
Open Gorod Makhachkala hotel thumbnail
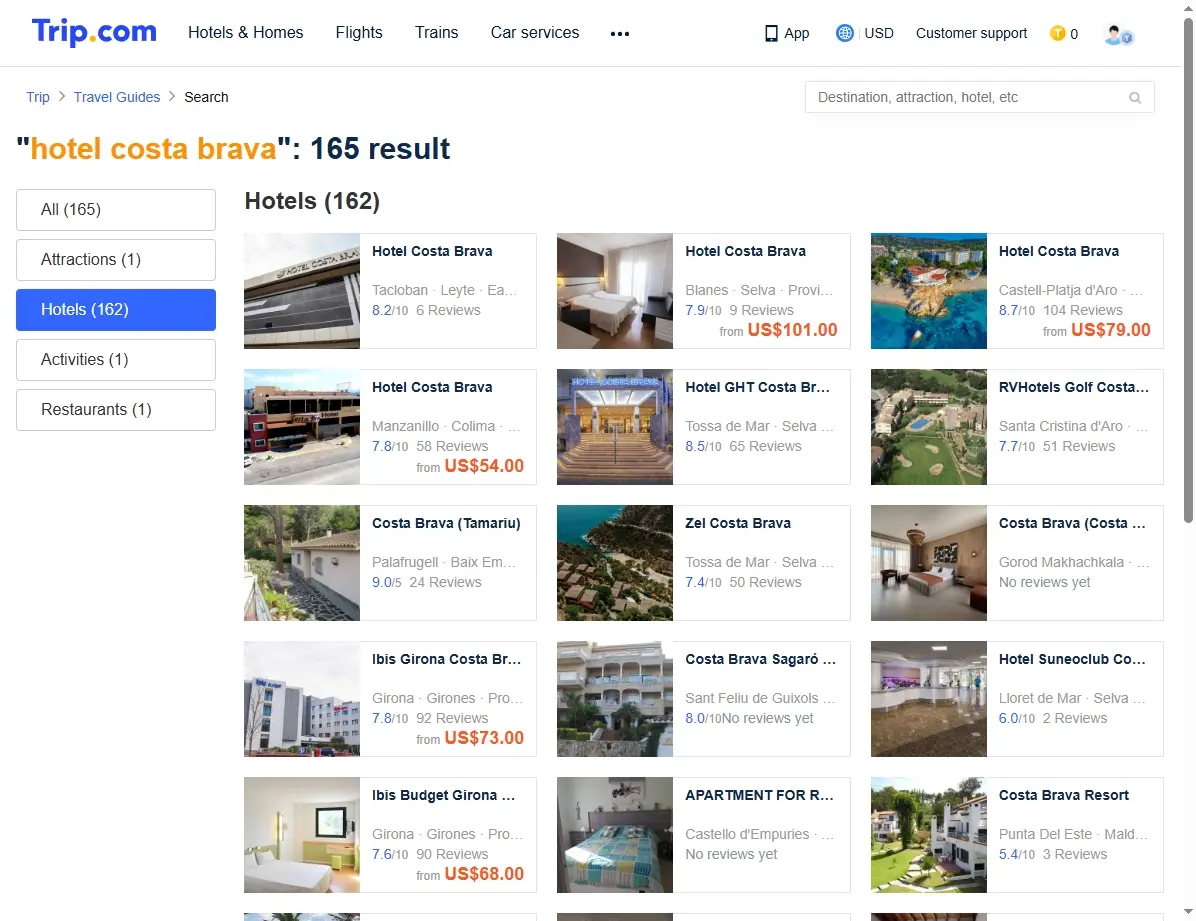point(928,562)
